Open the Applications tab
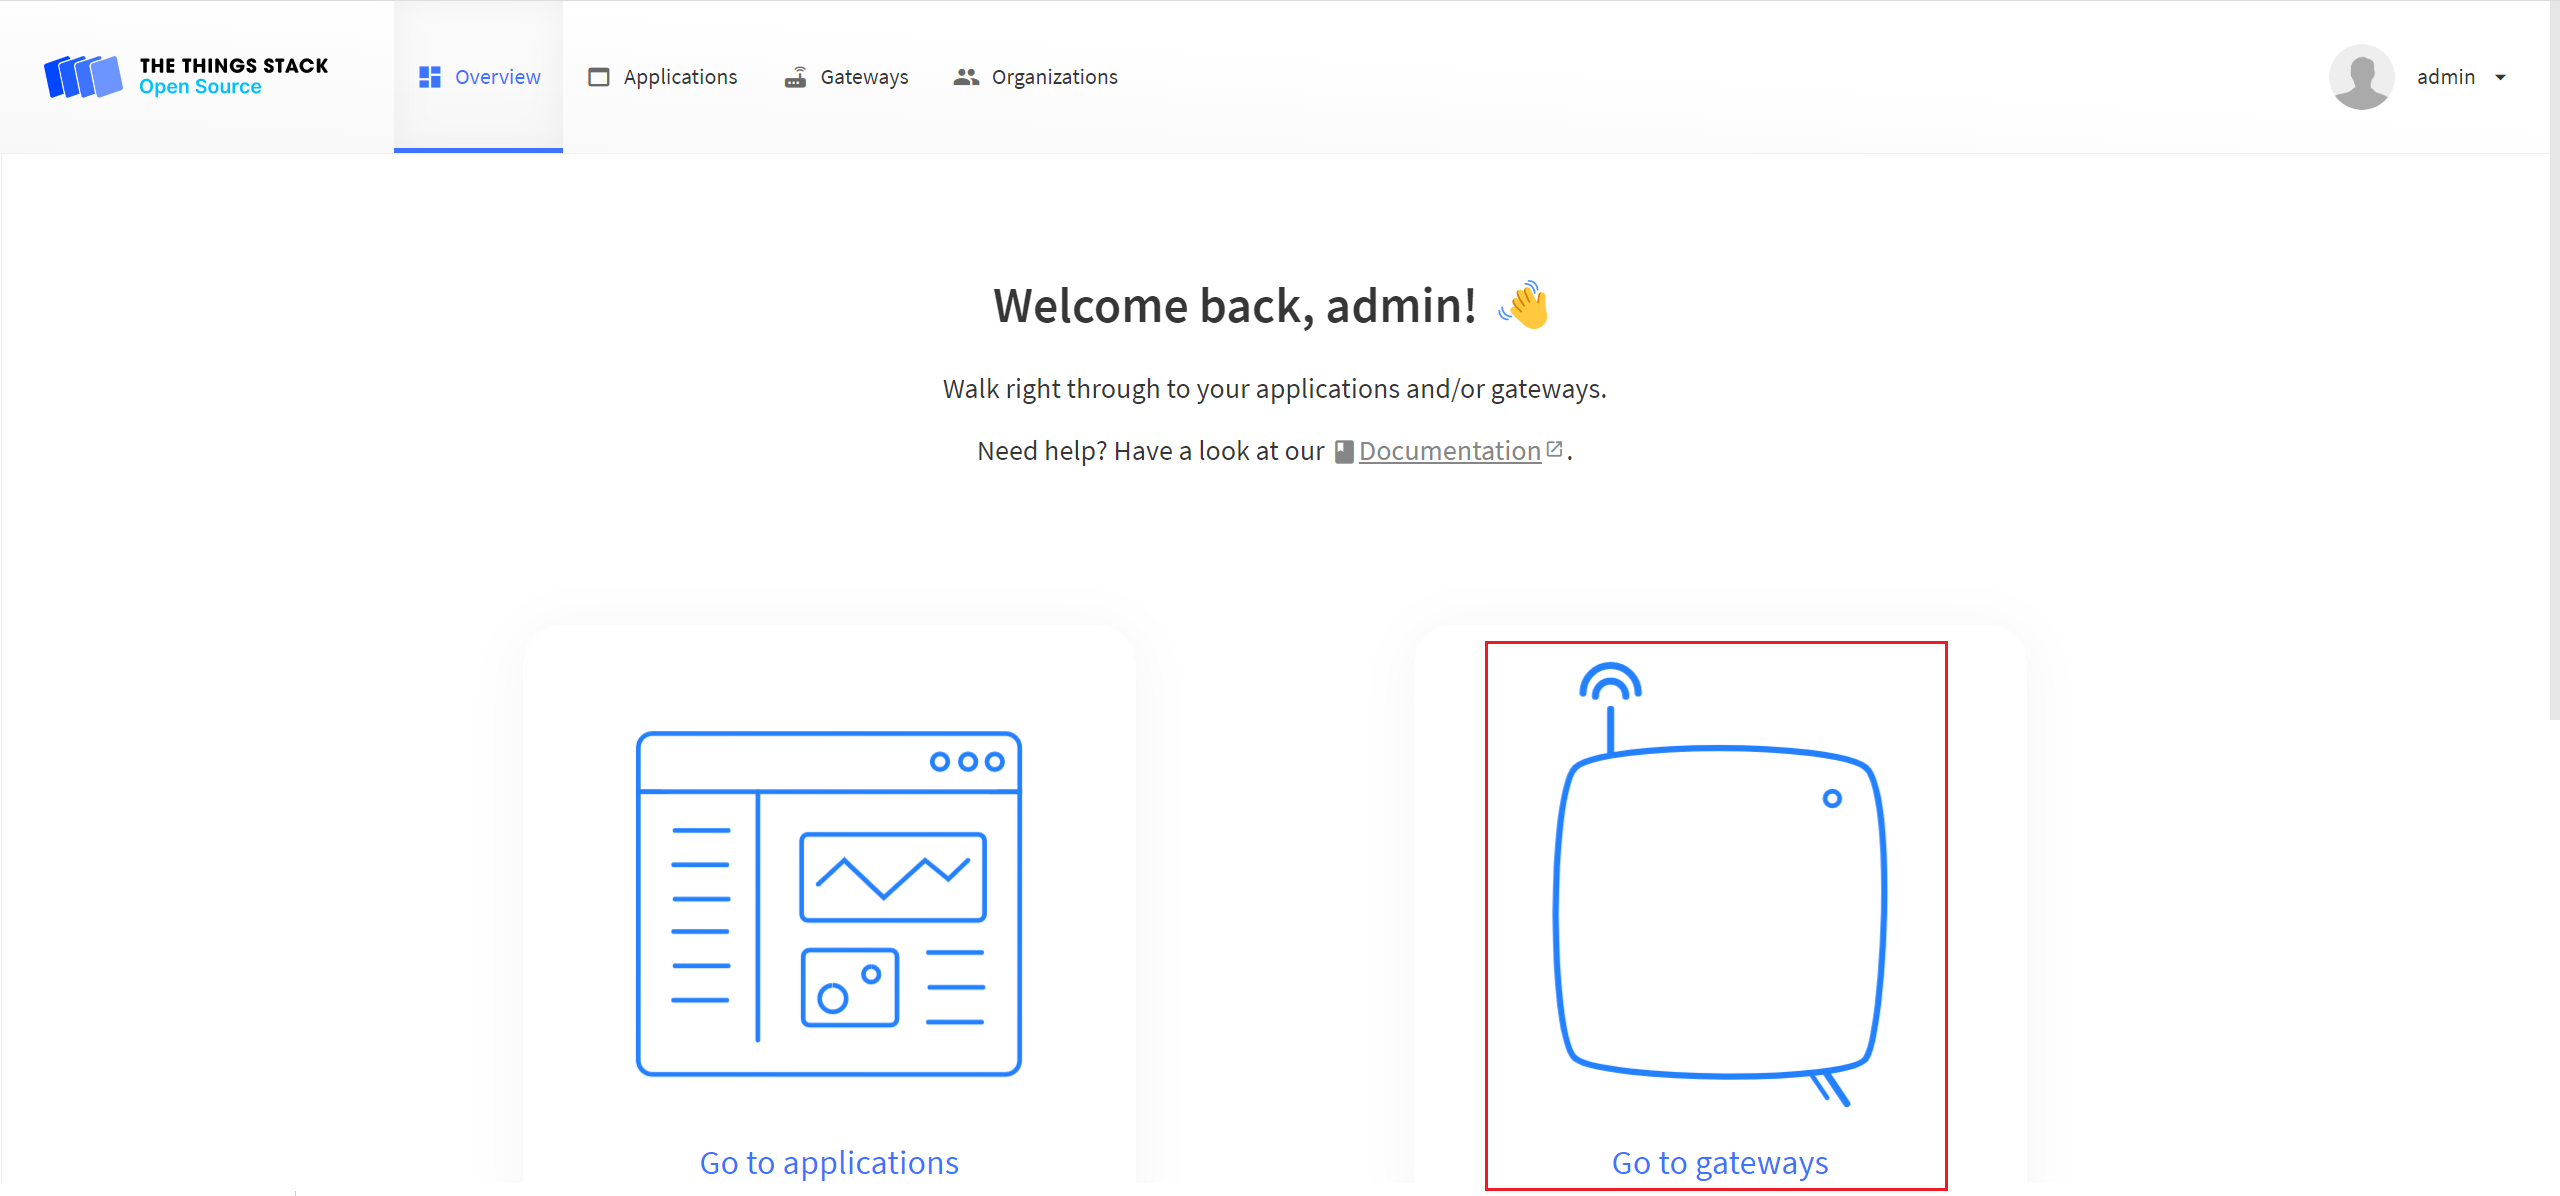This screenshot has width=2560, height=1196. 680,77
